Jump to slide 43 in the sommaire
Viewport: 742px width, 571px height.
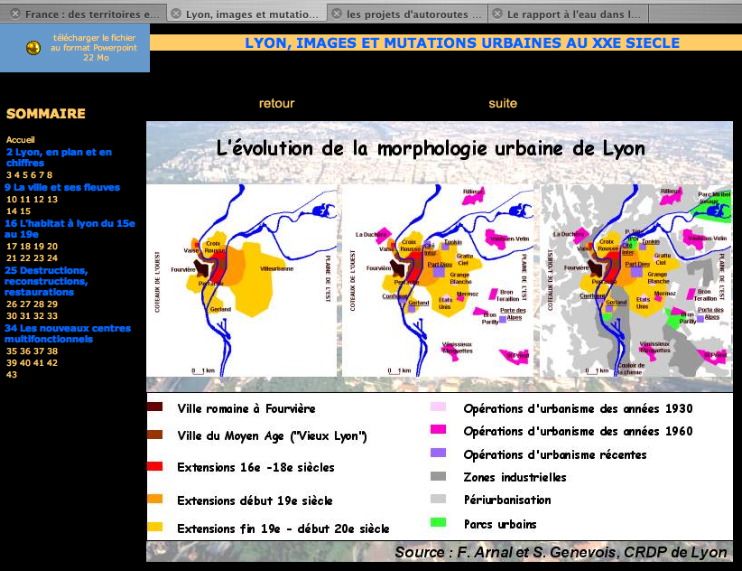point(11,375)
